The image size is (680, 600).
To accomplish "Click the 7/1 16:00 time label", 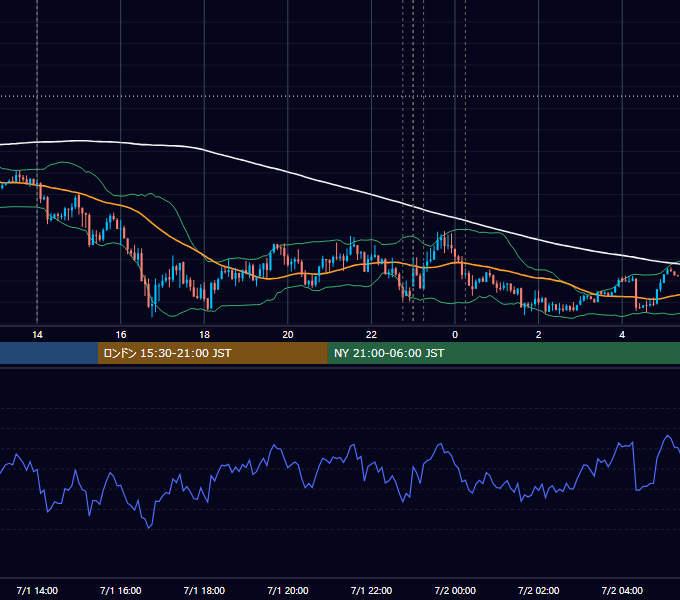I will pyautogui.click(x=121, y=590).
